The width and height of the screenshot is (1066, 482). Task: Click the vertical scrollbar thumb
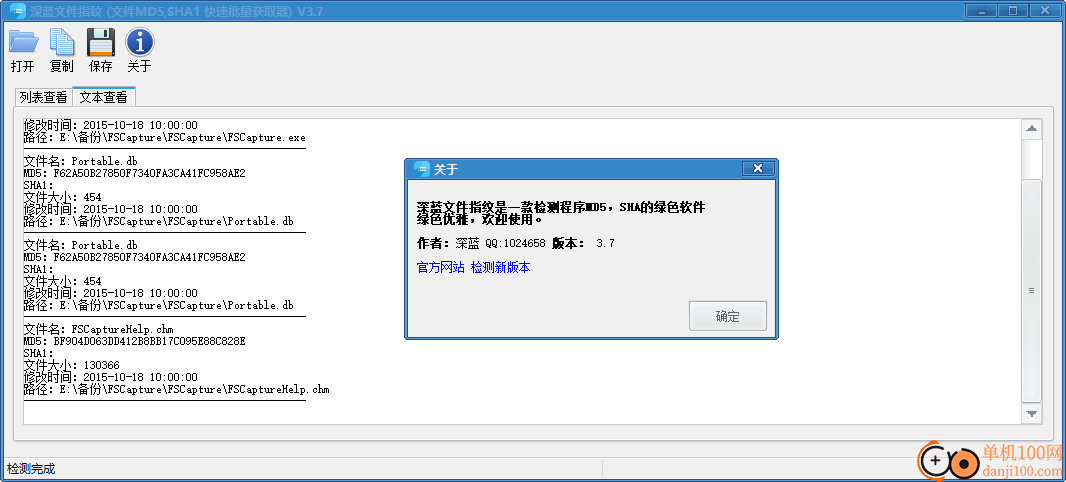pyautogui.click(x=1031, y=290)
